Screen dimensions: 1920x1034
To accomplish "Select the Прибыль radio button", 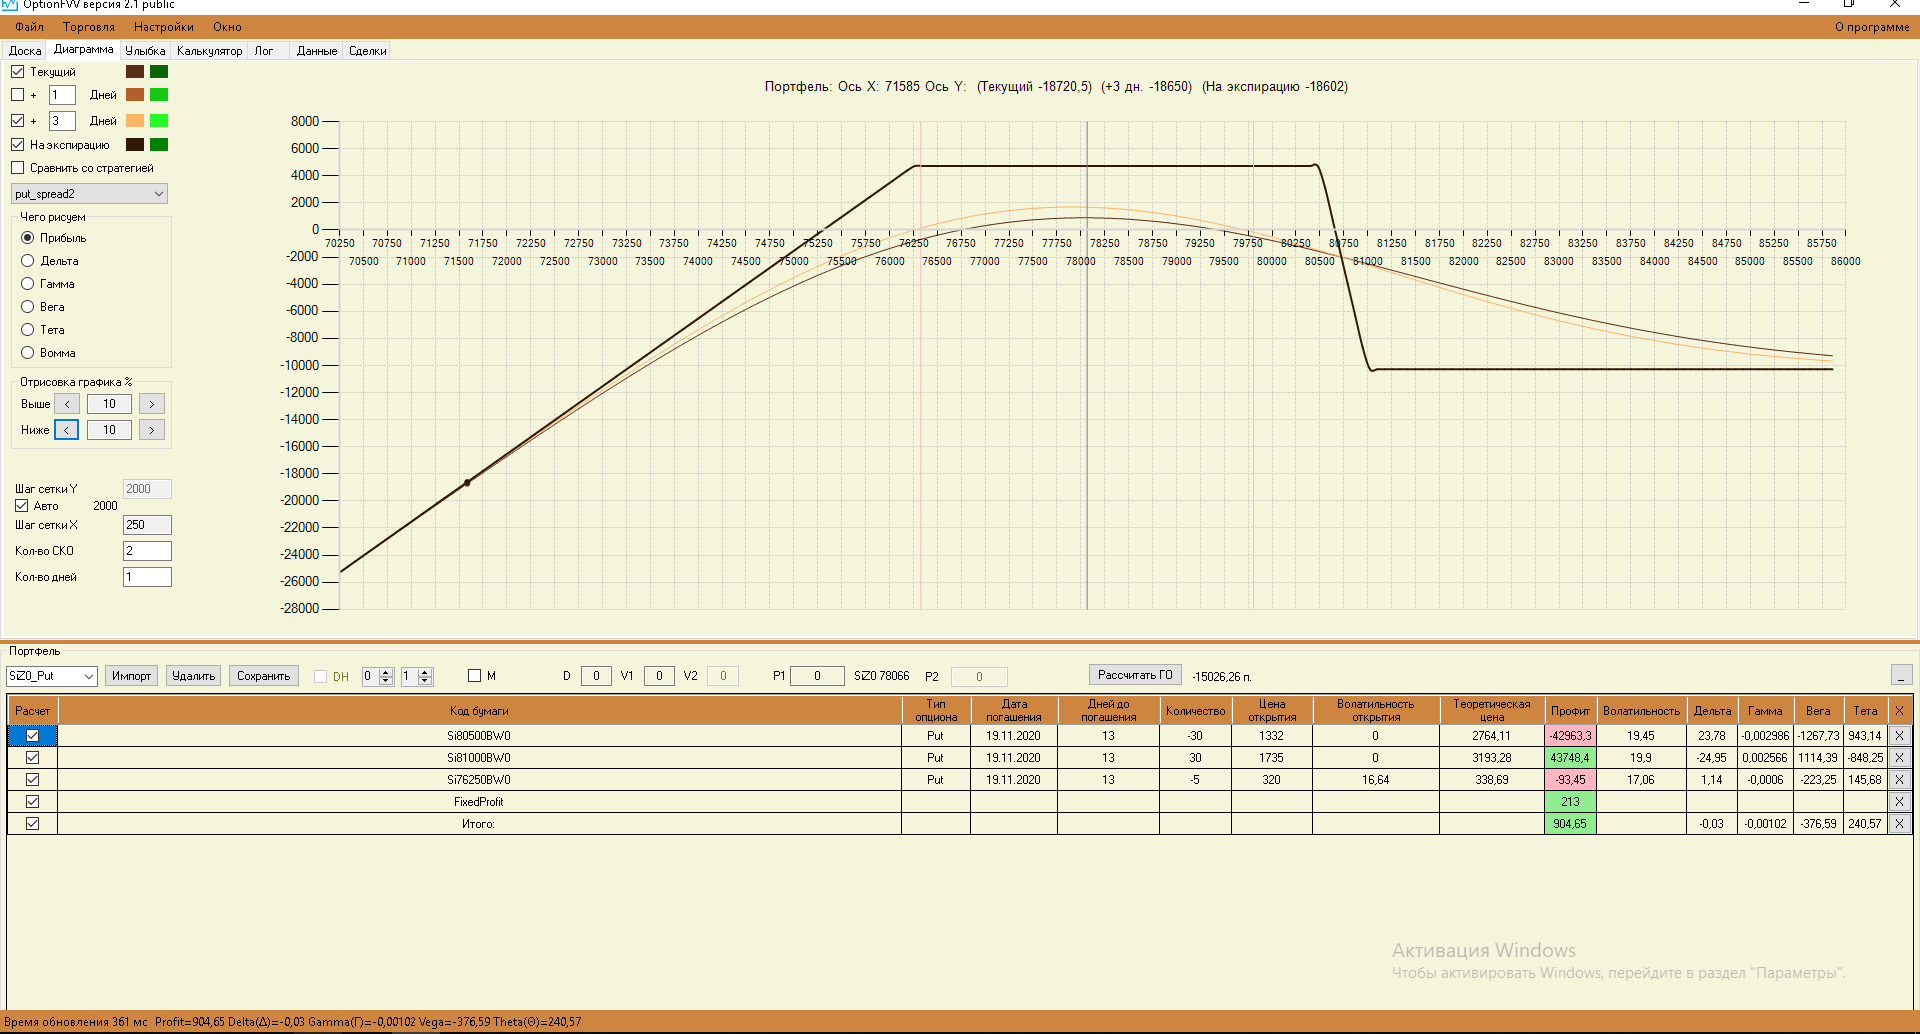I will click(28, 238).
